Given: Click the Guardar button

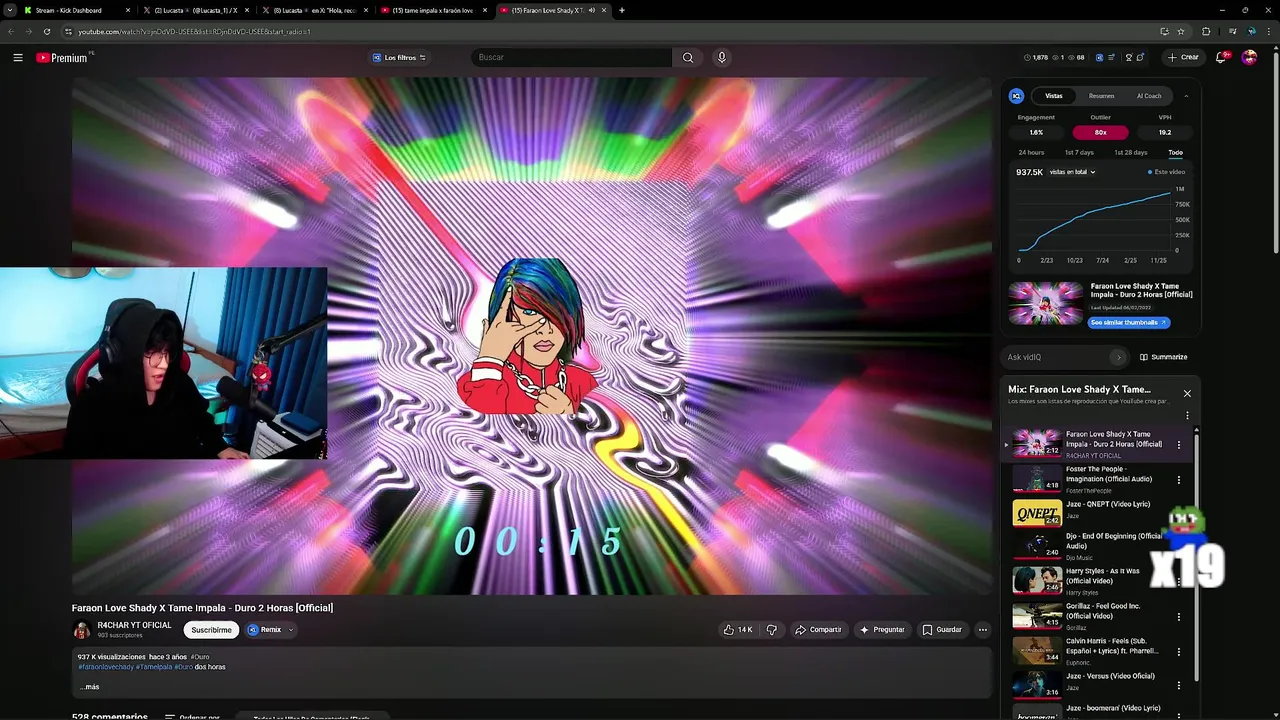Looking at the screenshot, I should click(x=941, y=630).
